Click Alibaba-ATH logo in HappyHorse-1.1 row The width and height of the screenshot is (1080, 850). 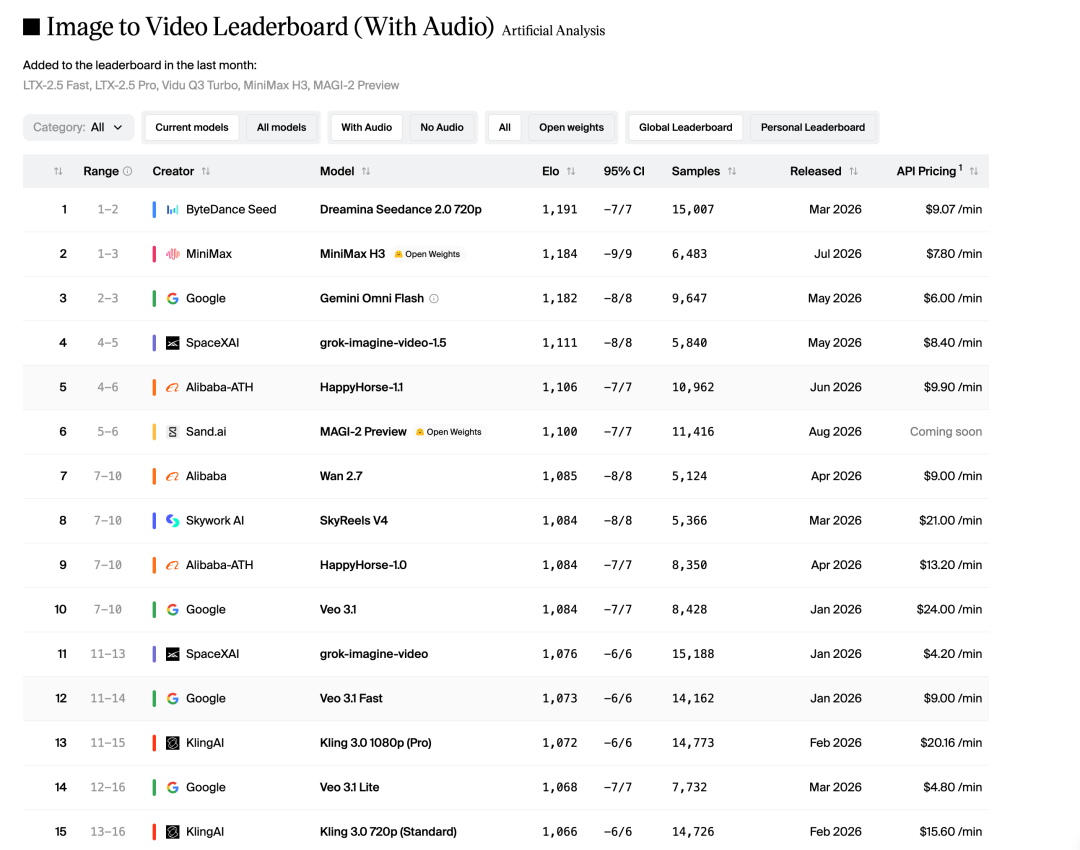click(173, 387)
